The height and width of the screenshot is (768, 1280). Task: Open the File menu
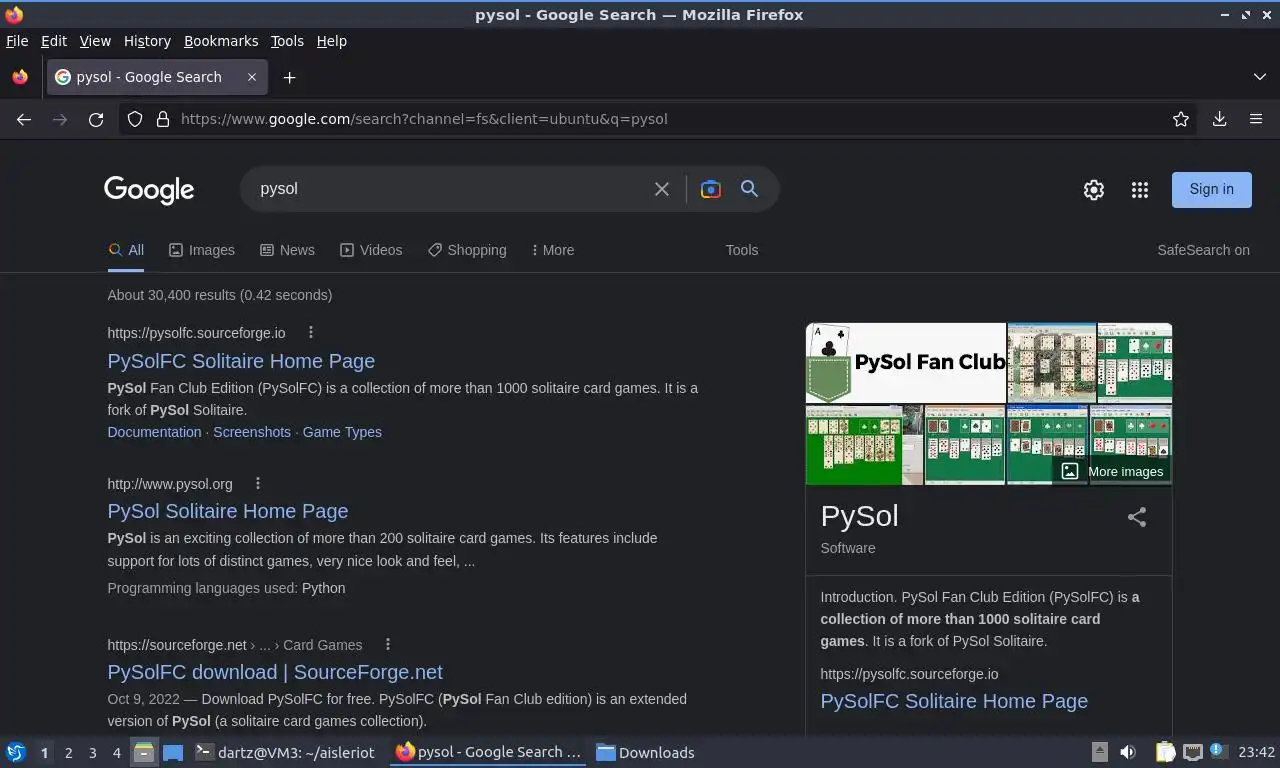pos(17,41)
